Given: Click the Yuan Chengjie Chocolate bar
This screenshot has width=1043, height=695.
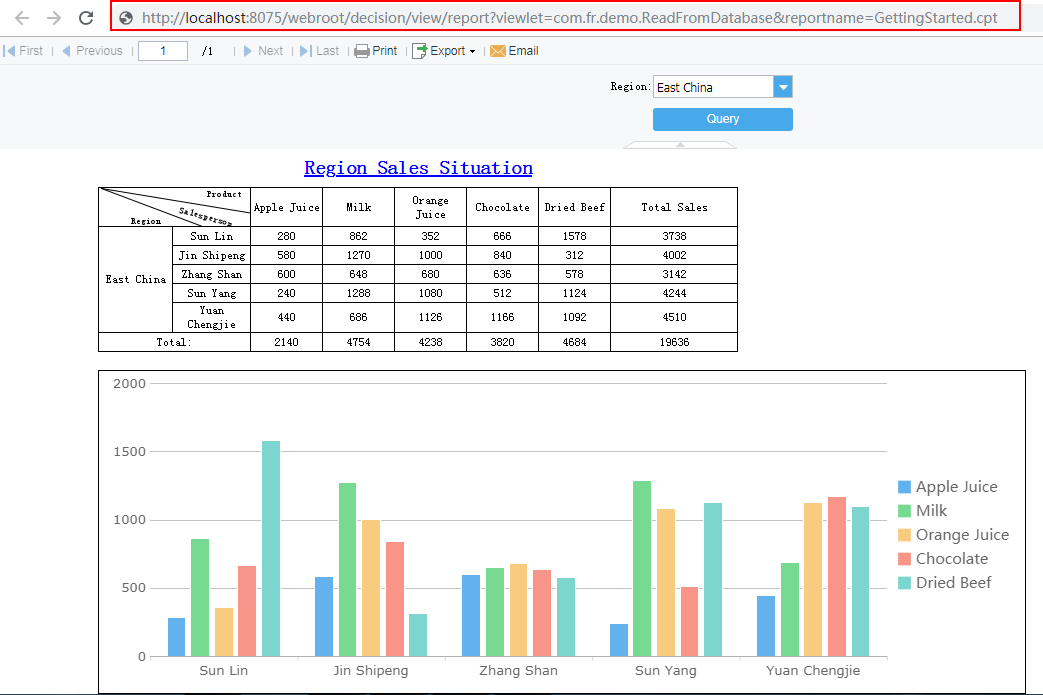Looking at the screenshot, I should pyautogui.click(x=837, y=577).
